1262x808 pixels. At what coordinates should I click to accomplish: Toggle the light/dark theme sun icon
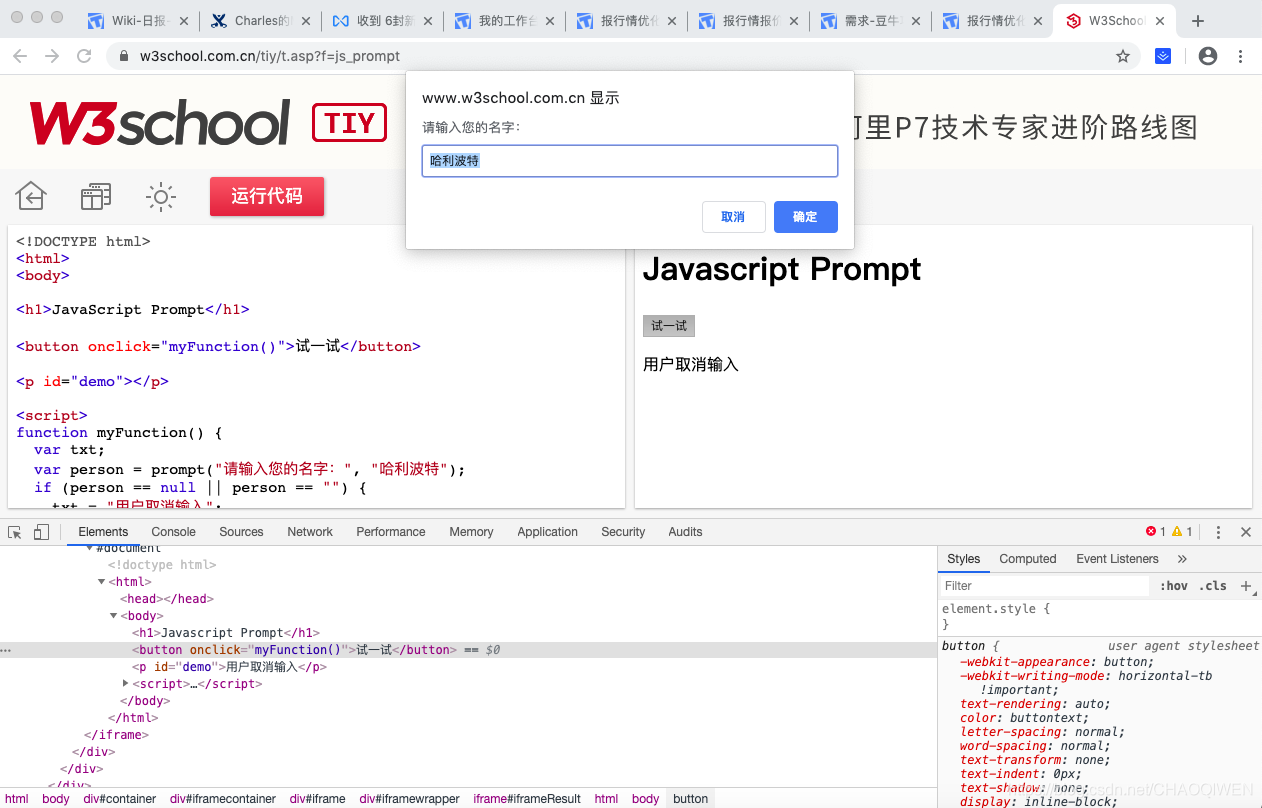pyautogui.click(x=161, y=196)
